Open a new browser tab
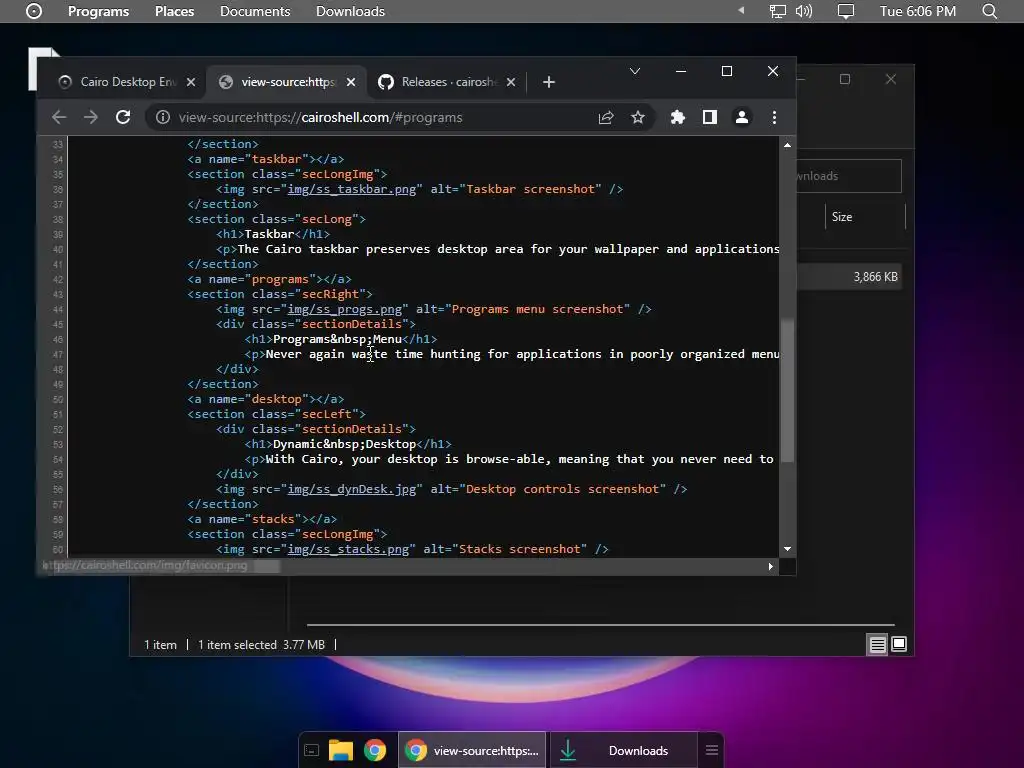This screenshot has width=1024, height=768. click(x=549, y=82)
